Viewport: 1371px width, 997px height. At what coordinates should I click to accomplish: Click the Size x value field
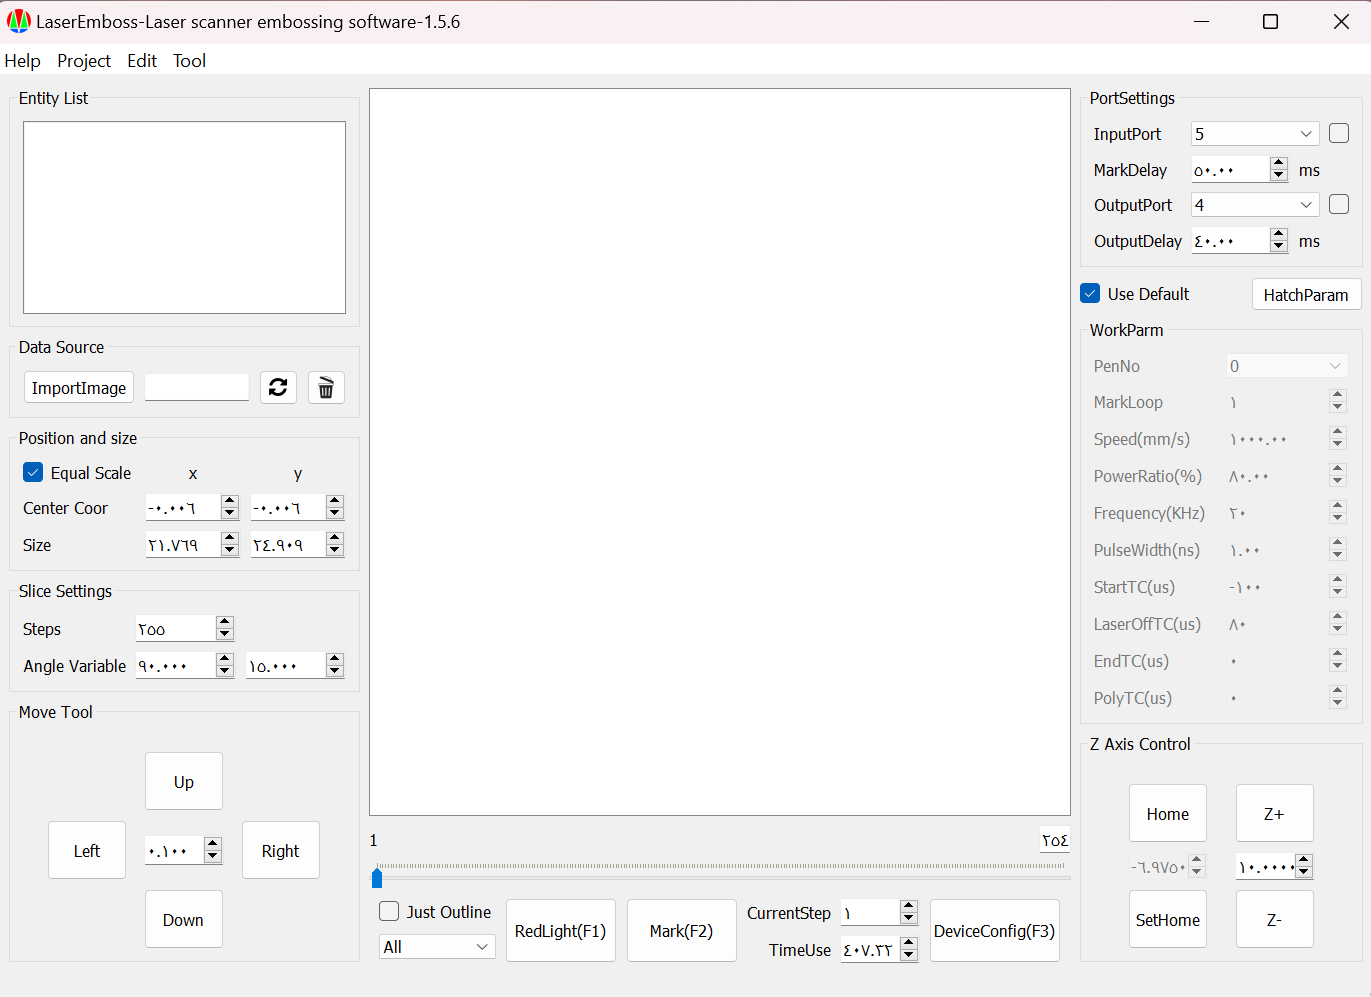pos(183,544)
